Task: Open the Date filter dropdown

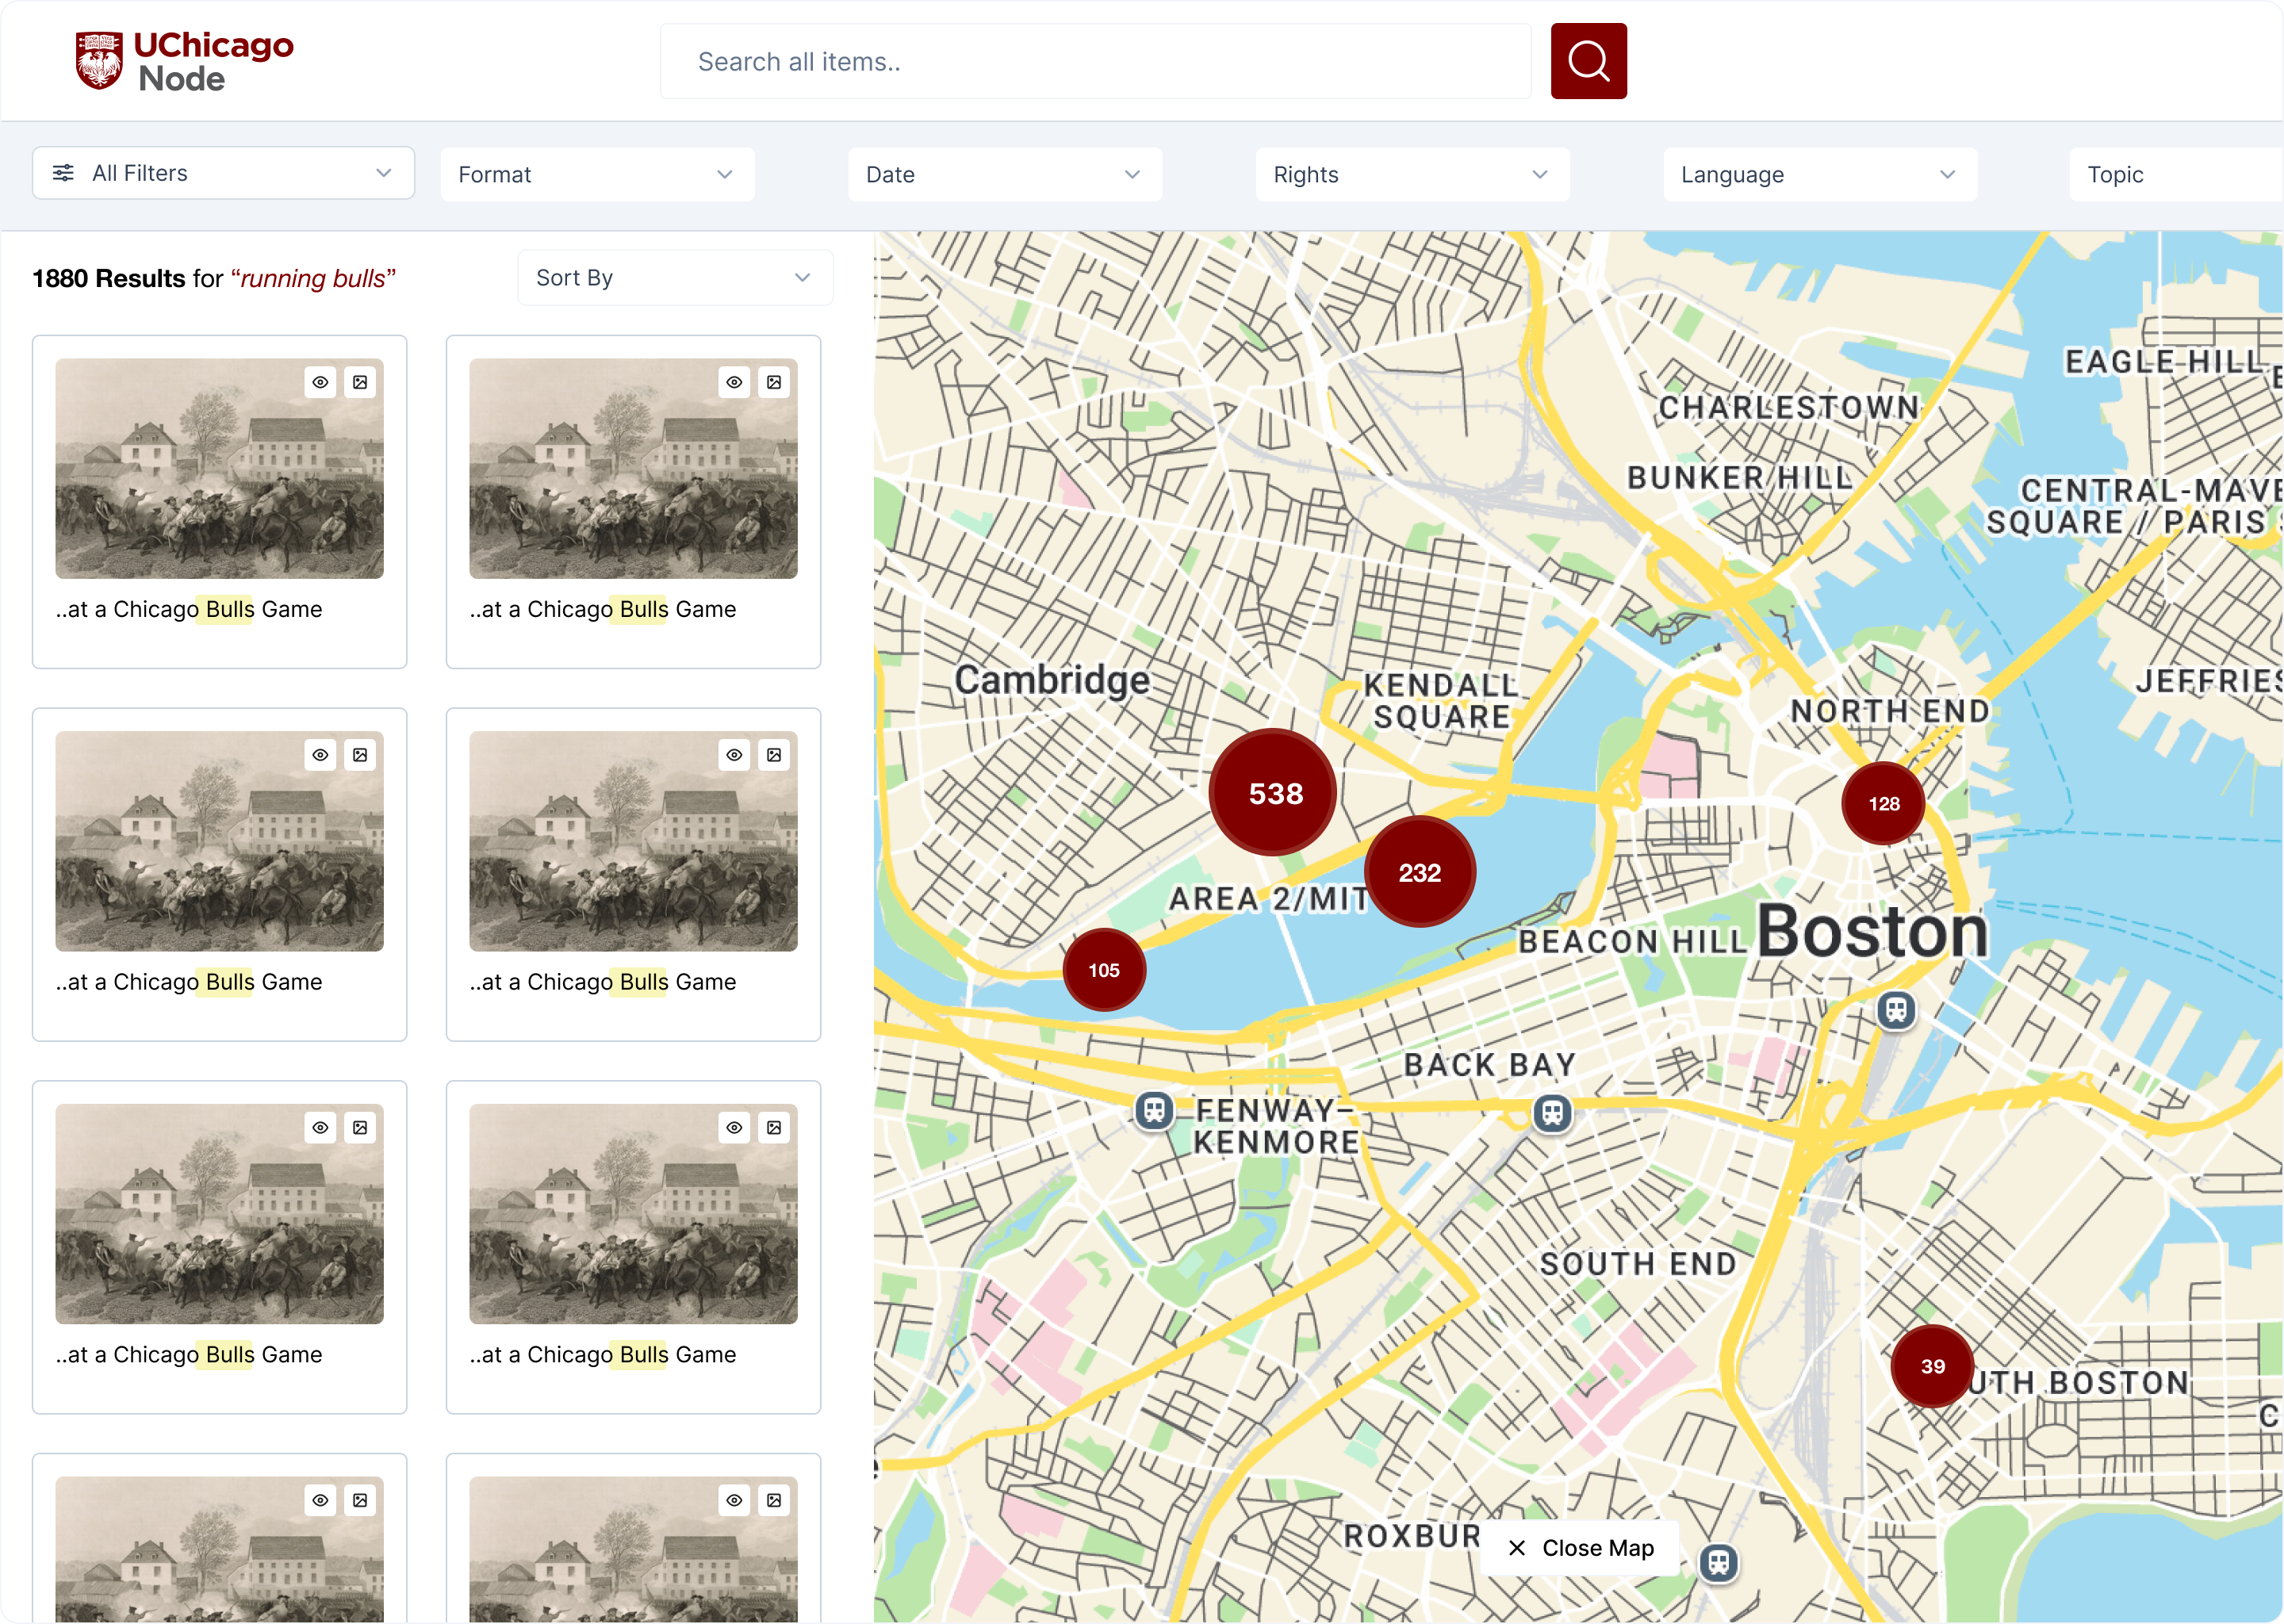Action: coord(1005,174)
